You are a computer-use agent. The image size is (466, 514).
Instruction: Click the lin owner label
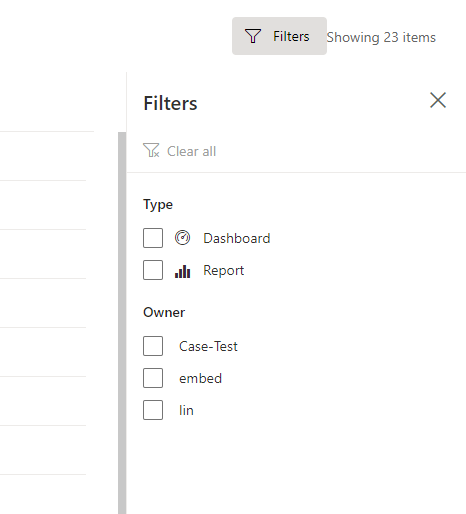[186, 410]
